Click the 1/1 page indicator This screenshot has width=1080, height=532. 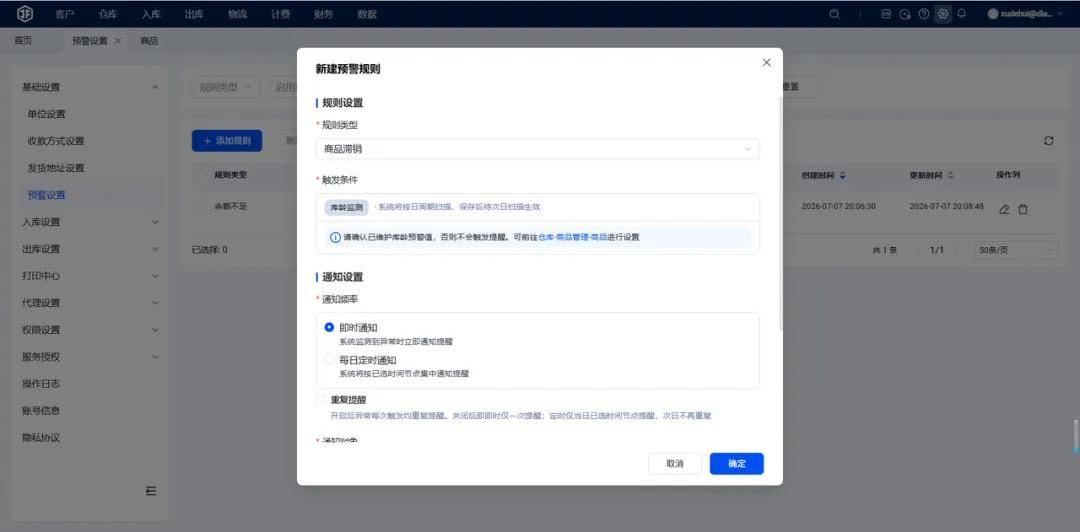tap(937, 250)
